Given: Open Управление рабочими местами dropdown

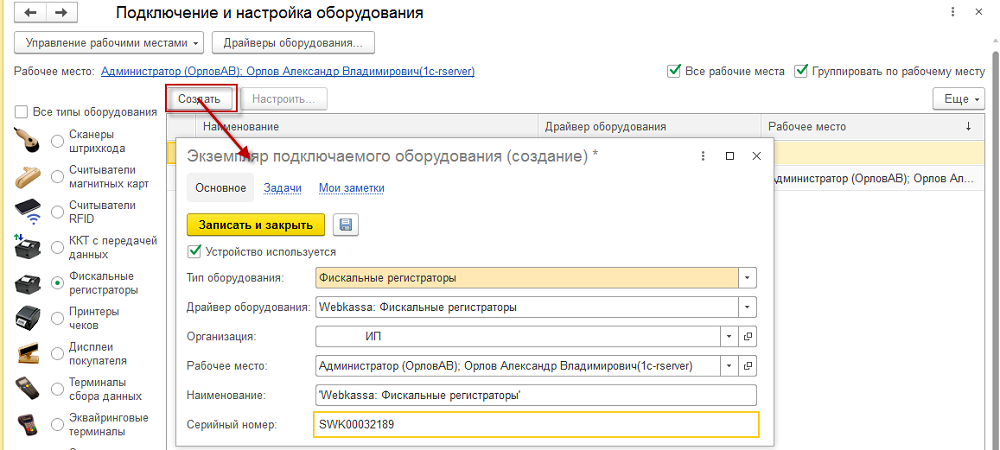Looking at the screenshot, I should point(108,43).
